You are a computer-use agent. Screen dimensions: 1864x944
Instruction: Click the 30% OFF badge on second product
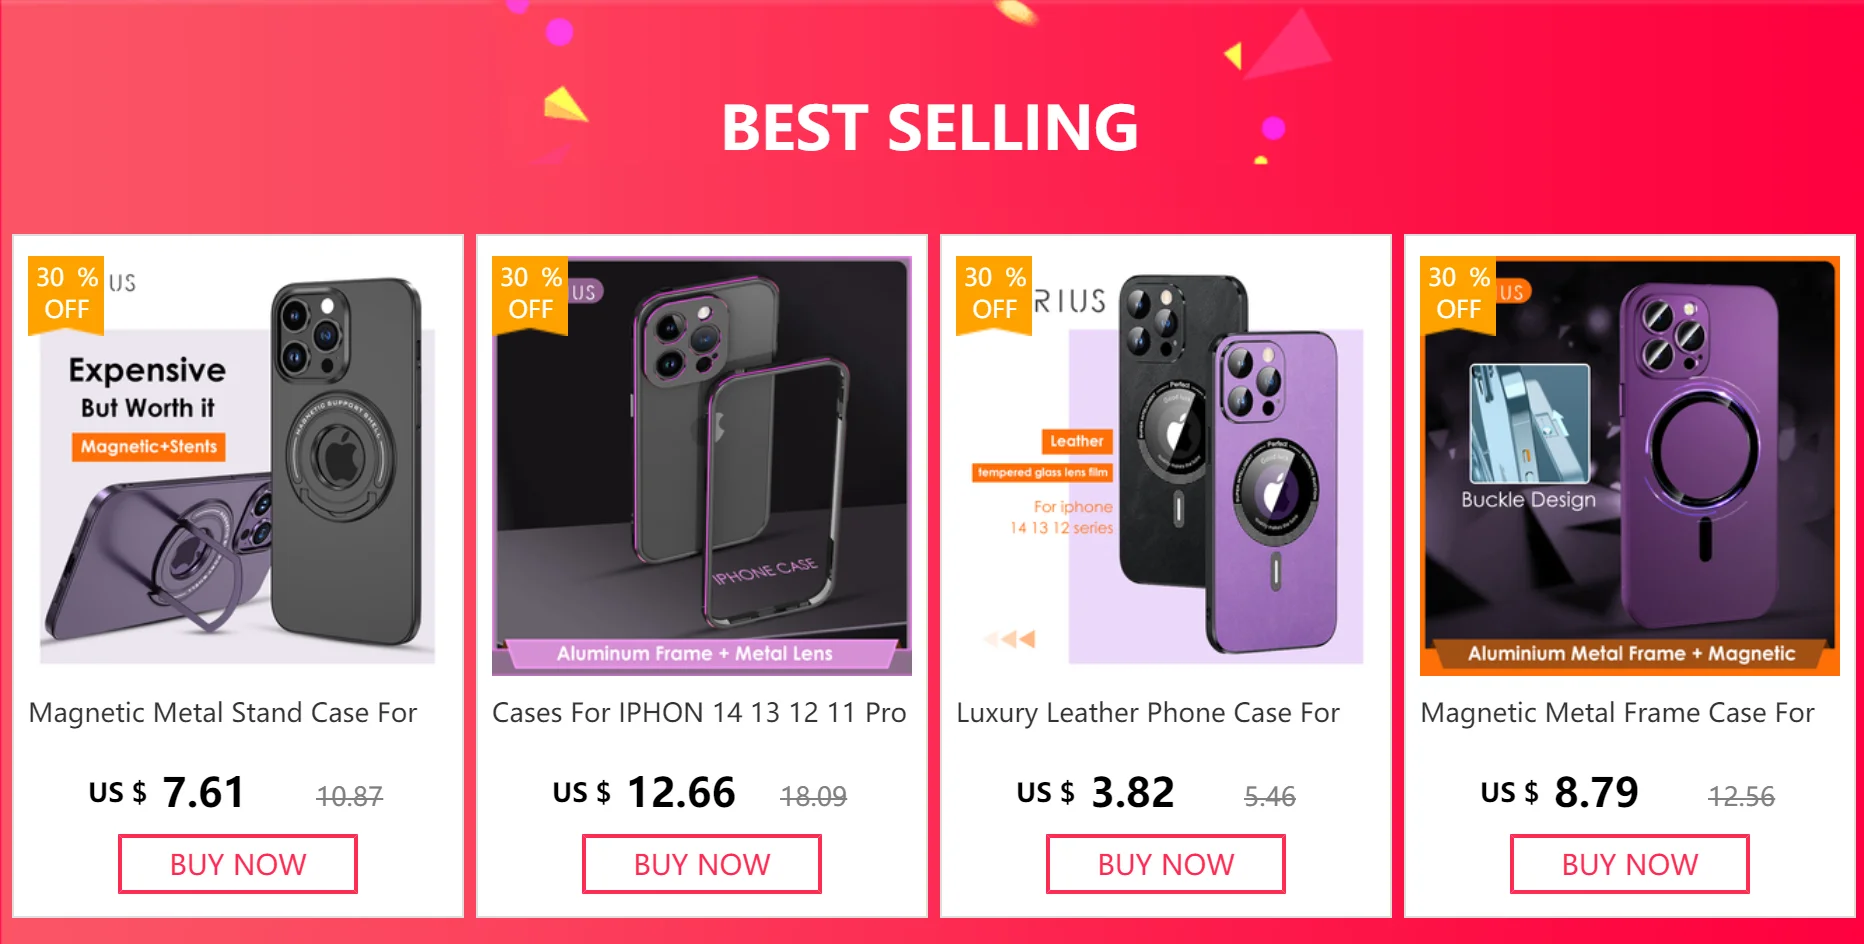coord(530,294)
